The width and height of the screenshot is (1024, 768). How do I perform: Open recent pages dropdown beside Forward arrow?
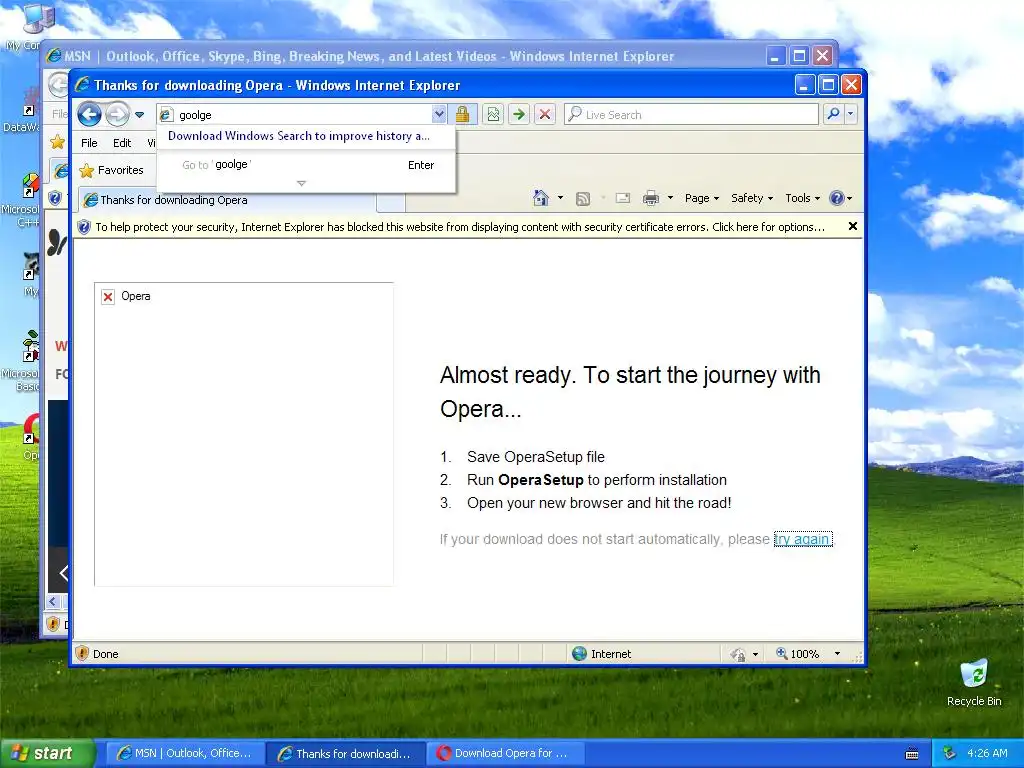pyautogui.click(x=139, y=115)
